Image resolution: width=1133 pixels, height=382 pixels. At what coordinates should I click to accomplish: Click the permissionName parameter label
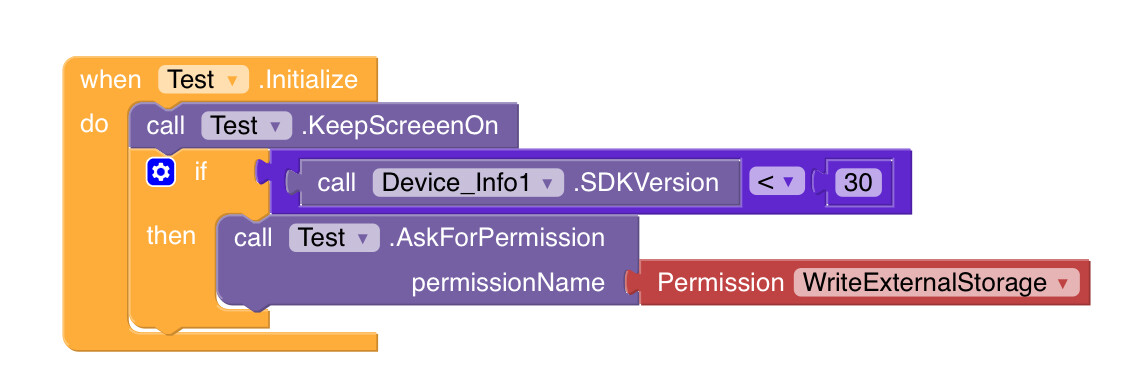coord(508,282)
